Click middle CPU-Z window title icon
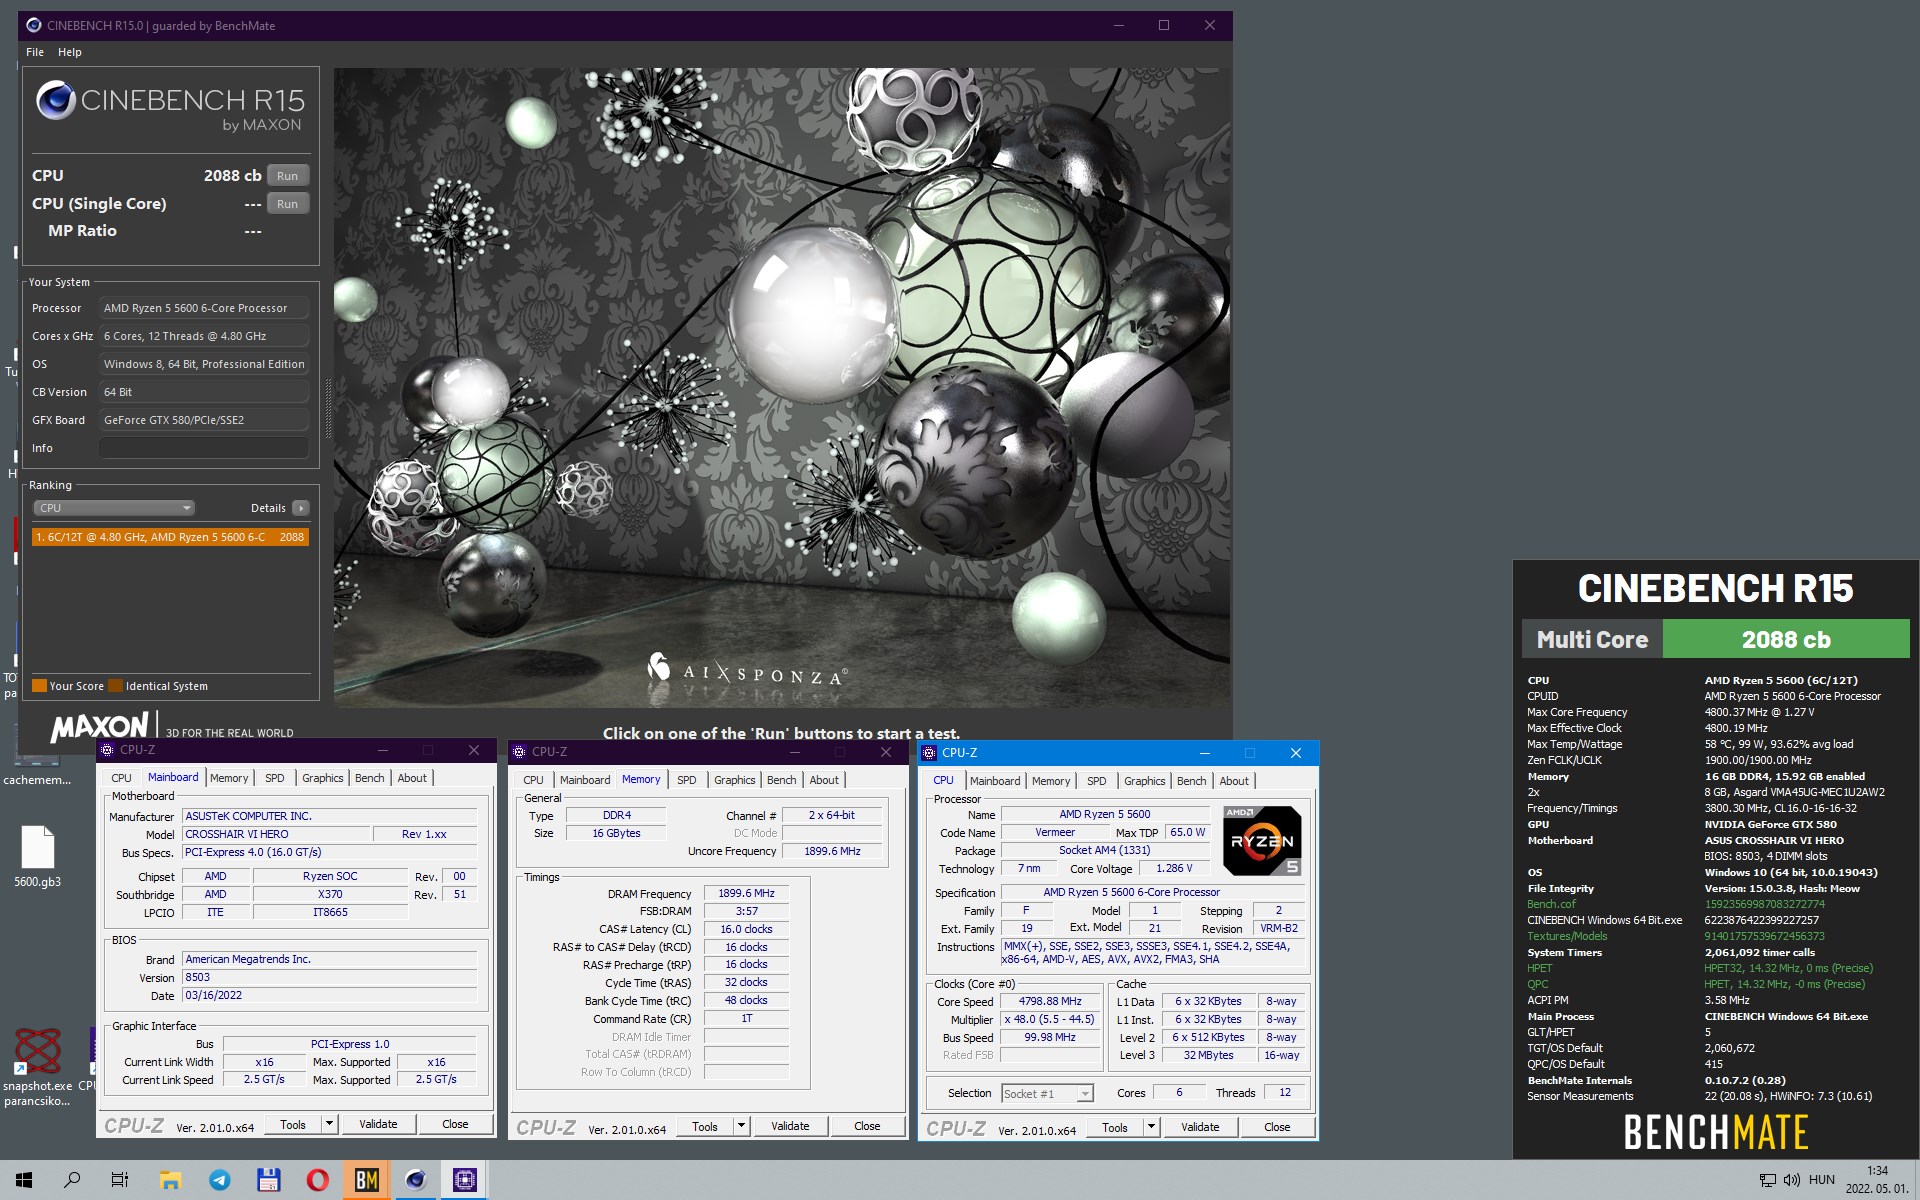The image size is (1920, 1200). pyautogui.click(x=519, y=751)
